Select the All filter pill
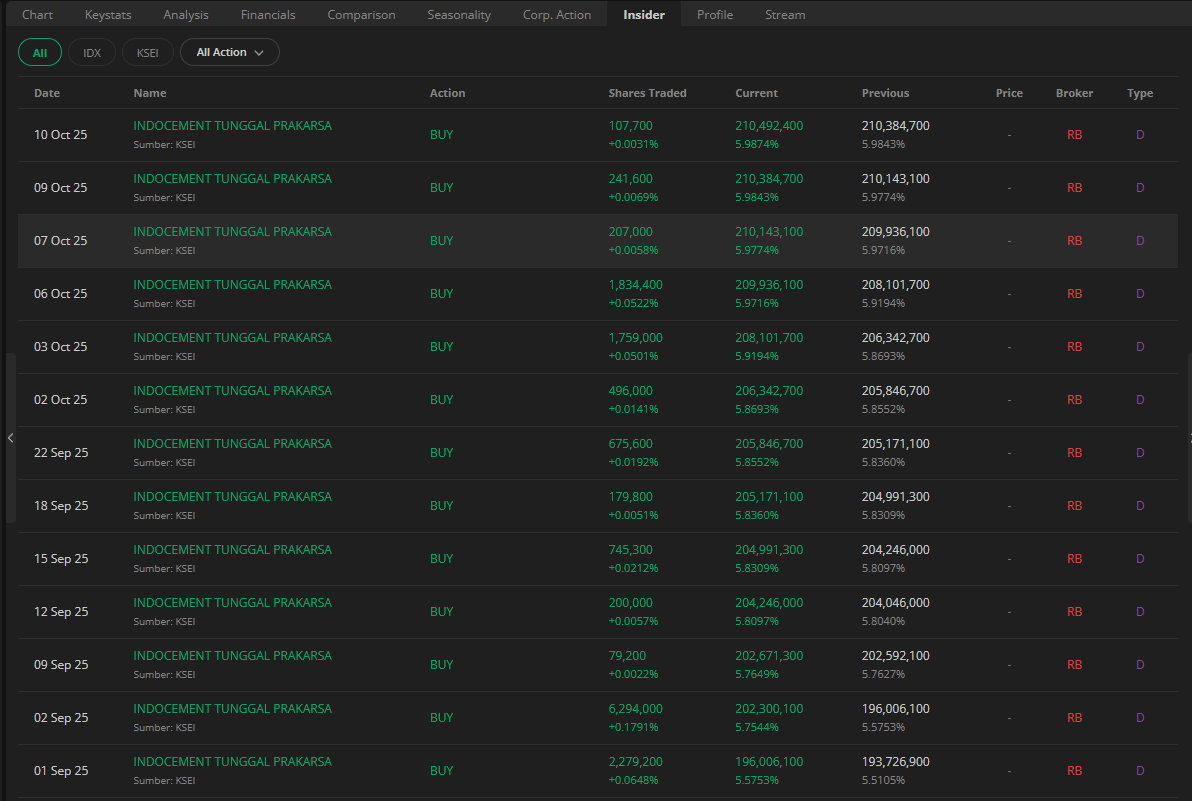Image resolution: width=1192 pixels, height=801 pixels. coord(40,52)
